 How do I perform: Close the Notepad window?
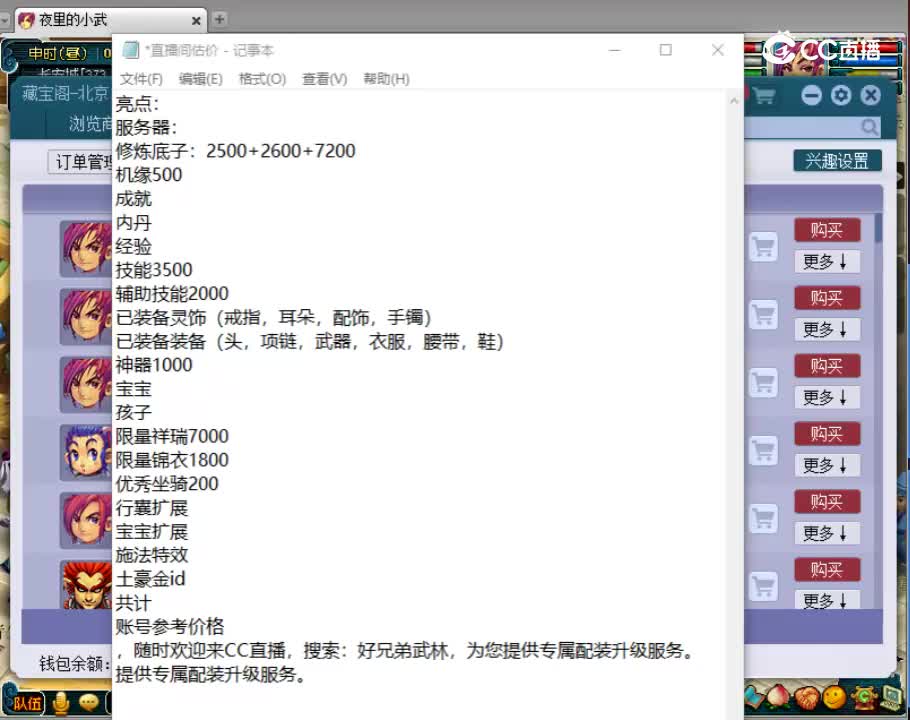pyautogui.click(x=717, y=50)
